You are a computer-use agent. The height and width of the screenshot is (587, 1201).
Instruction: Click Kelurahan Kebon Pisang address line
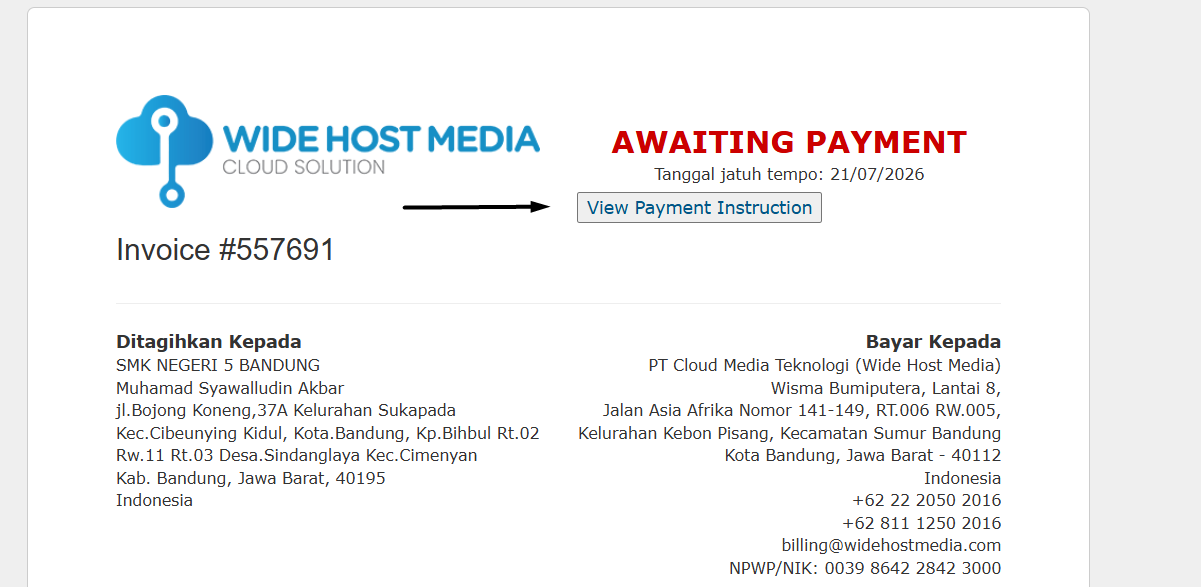(x=790, y=433)
